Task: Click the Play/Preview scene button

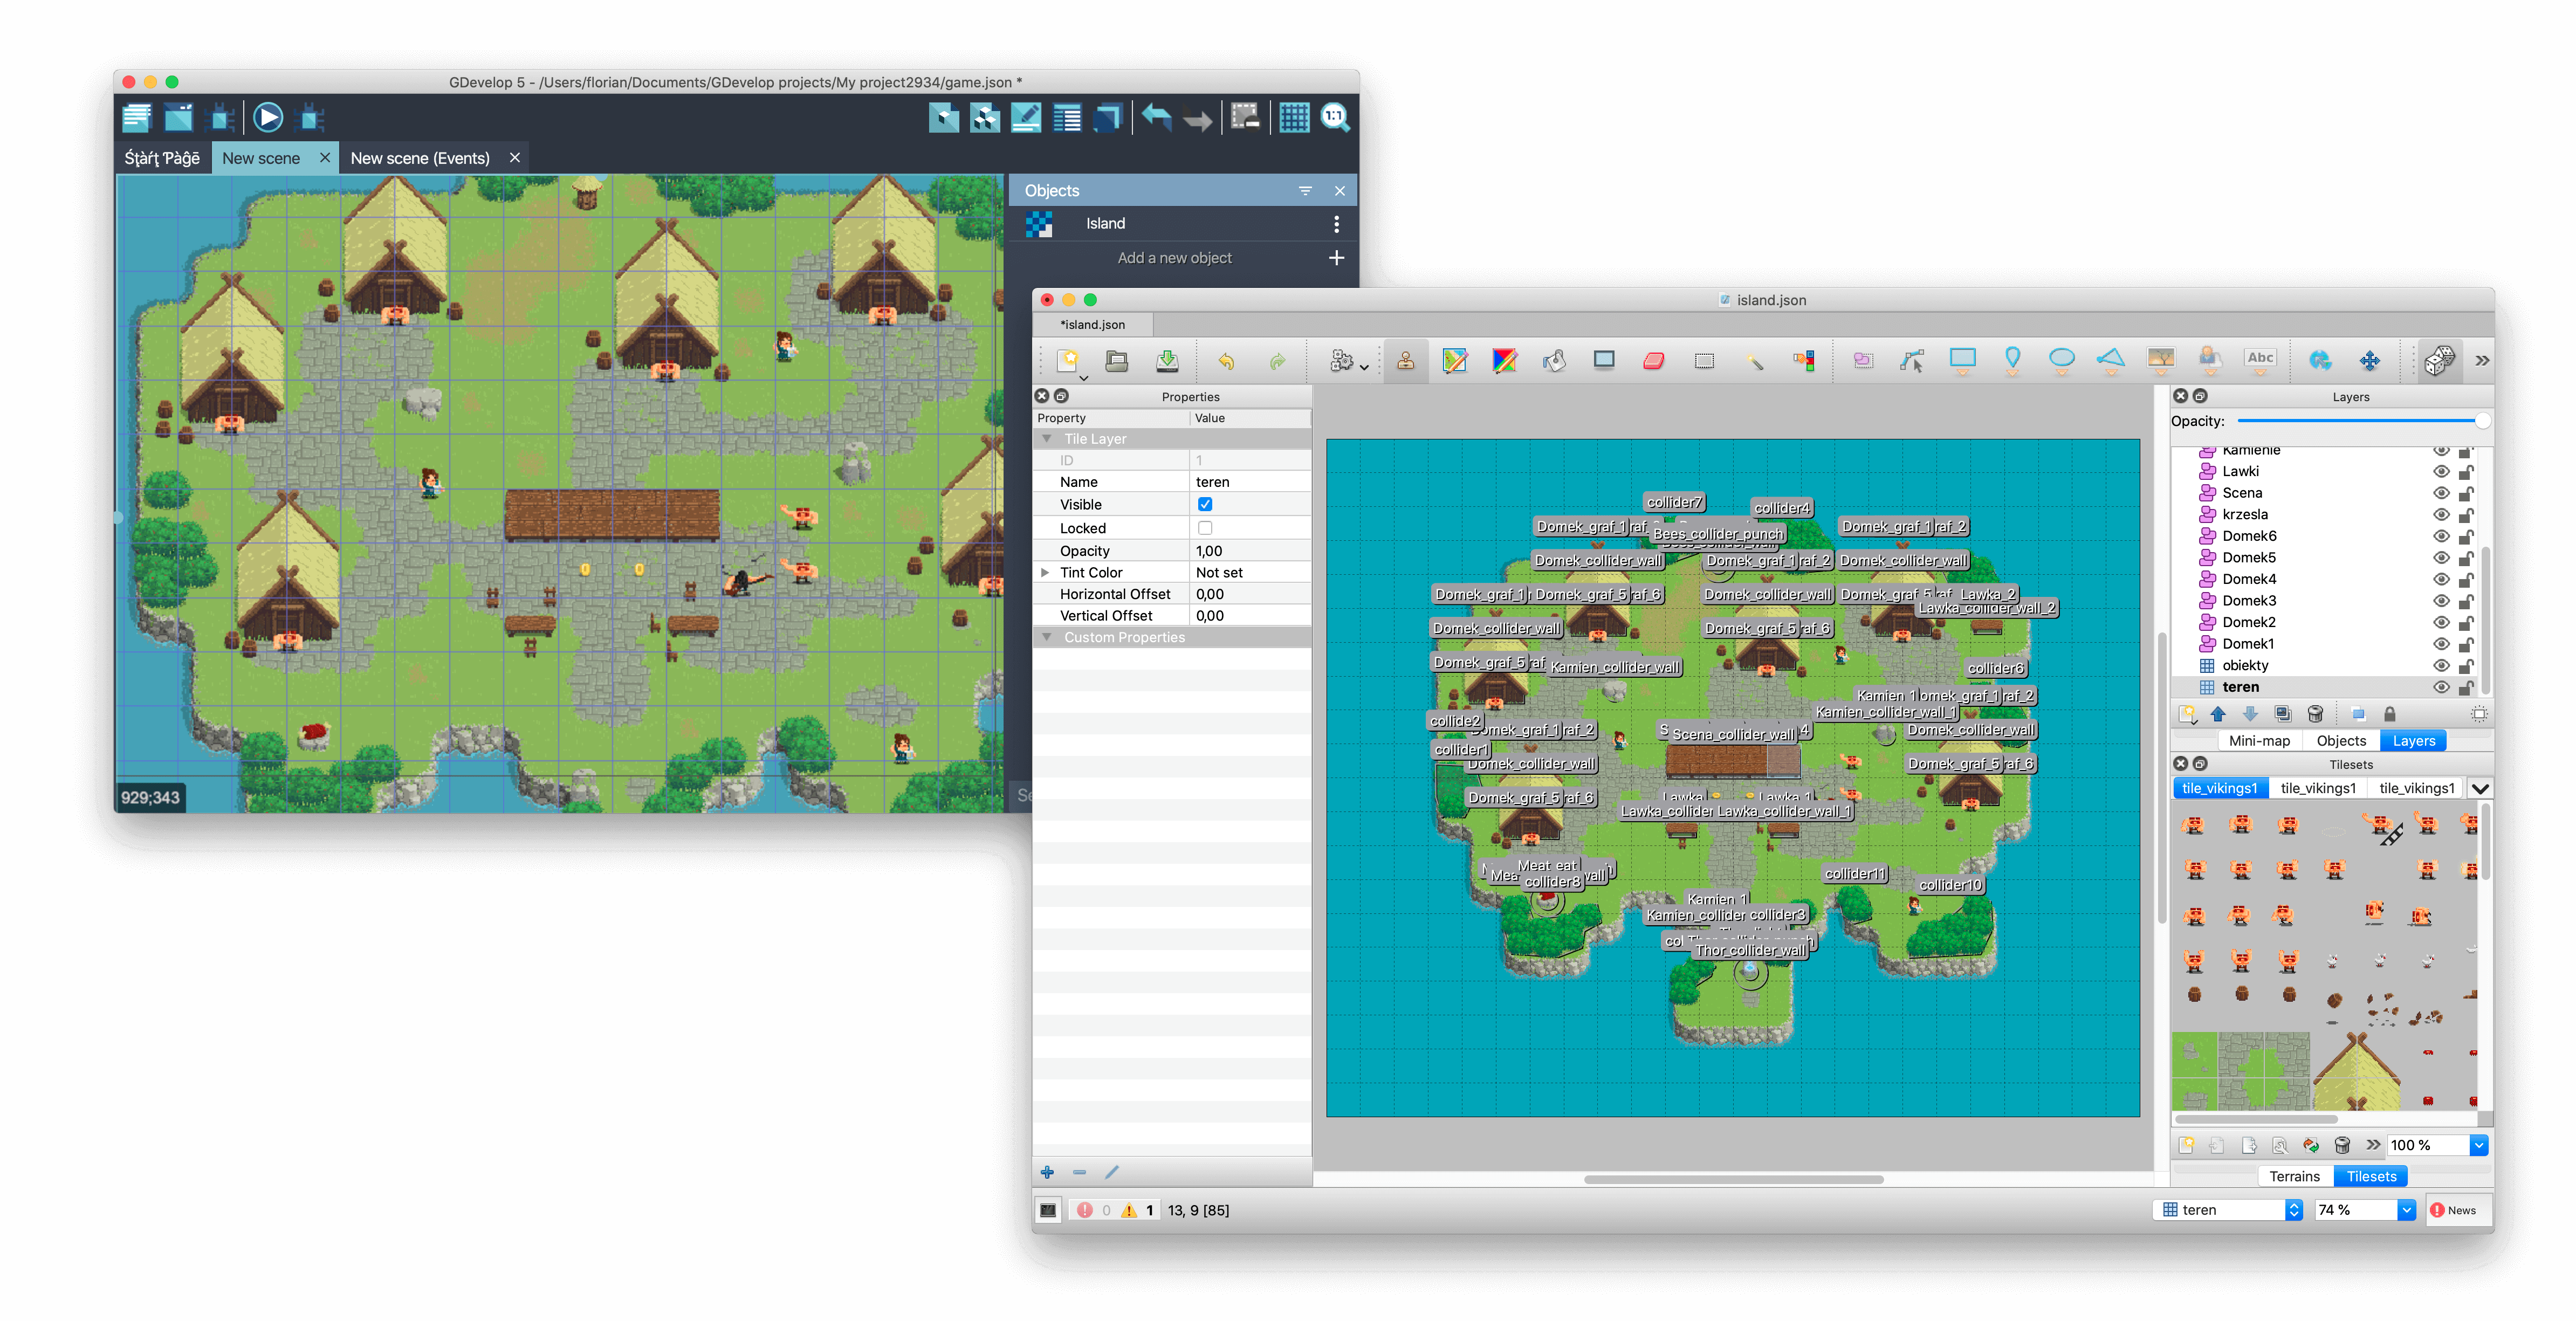Action: [270, 116]
